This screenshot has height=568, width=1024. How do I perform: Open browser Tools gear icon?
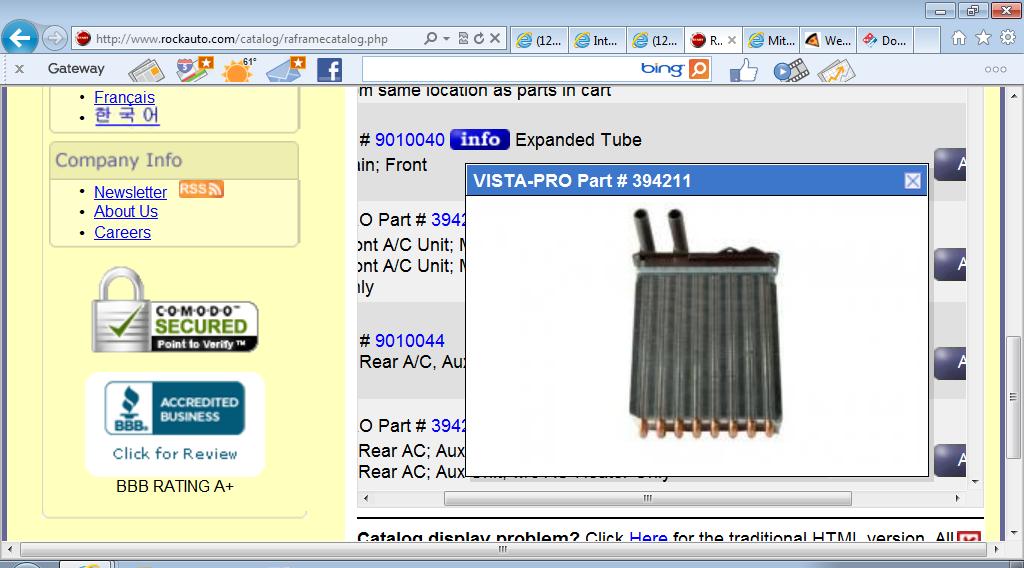(1008, 38)
